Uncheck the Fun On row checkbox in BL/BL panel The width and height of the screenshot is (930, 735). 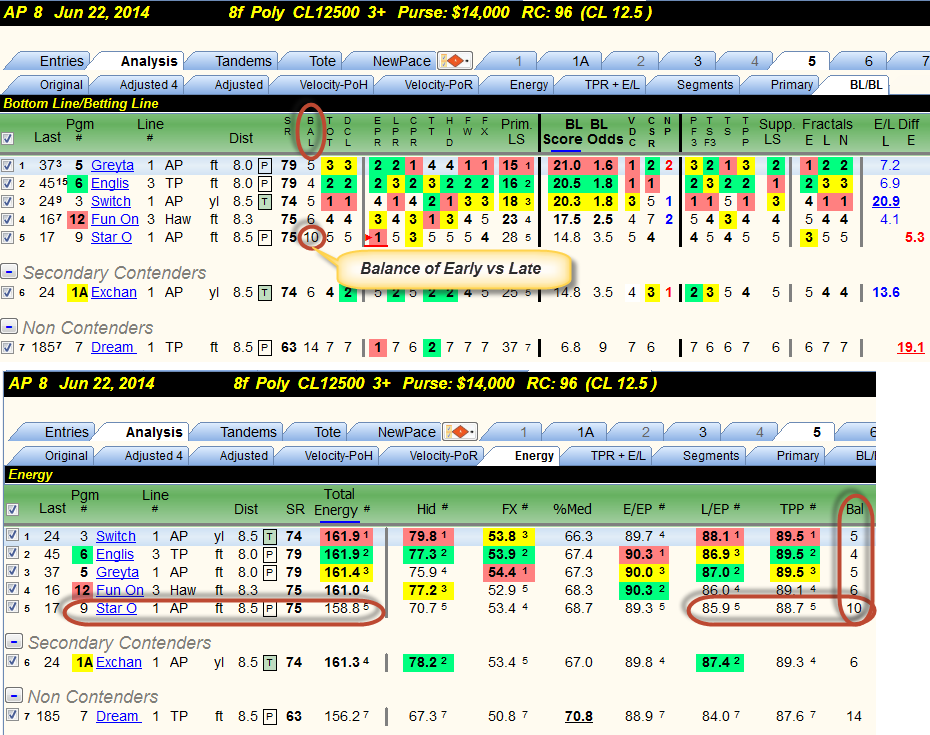pos(7,219)
